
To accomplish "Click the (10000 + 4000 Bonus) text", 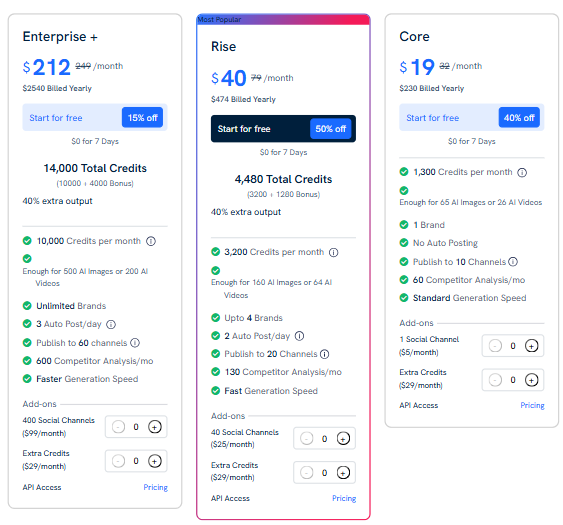I will click(x=95, y=183).
